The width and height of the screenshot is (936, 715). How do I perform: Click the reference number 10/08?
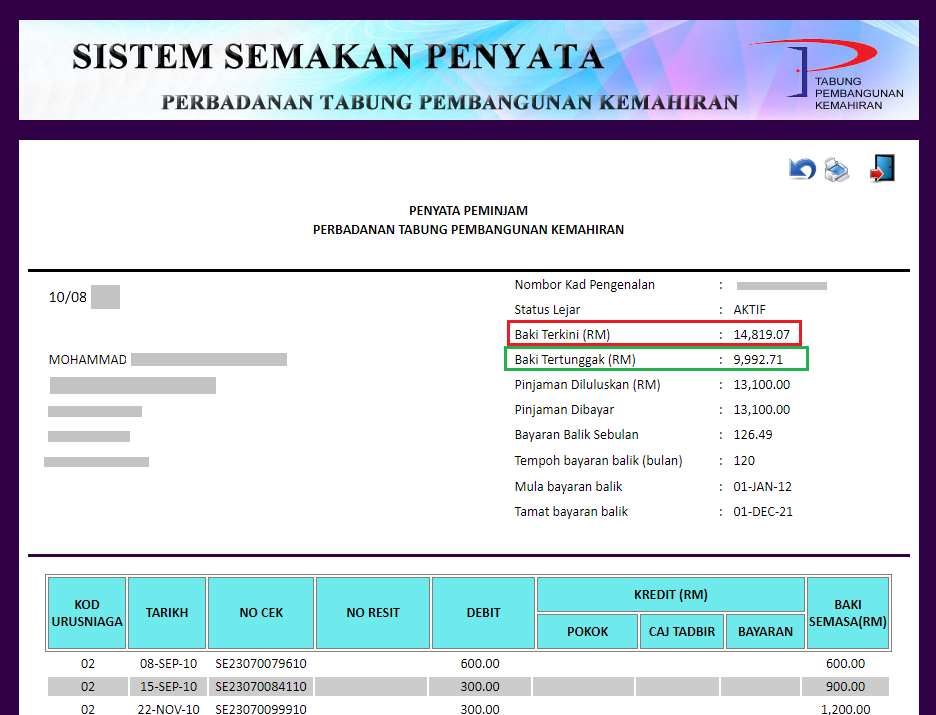coord(67,297)
